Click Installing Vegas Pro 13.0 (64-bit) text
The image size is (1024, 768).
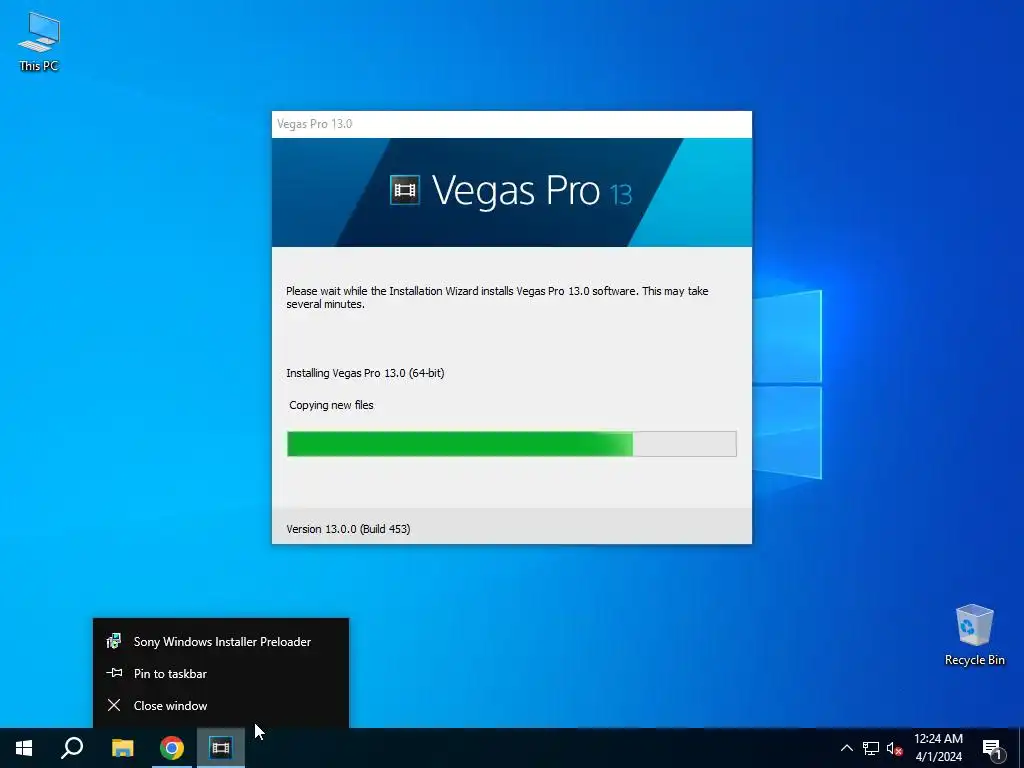(365, 373)
